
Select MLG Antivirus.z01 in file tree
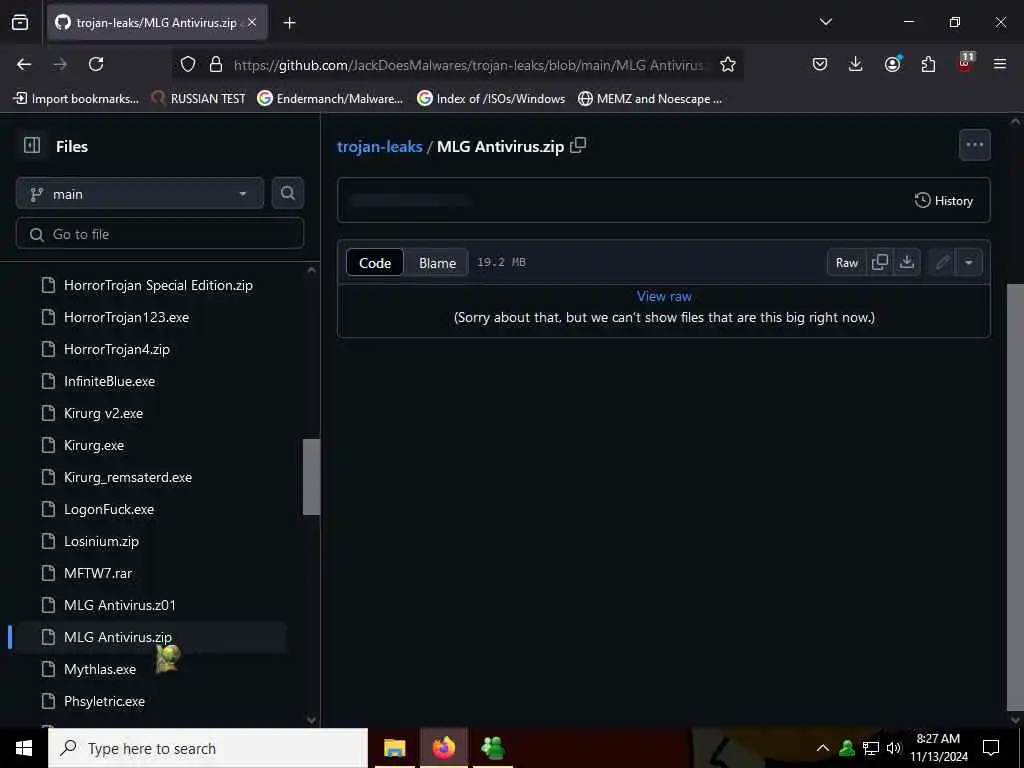click(x=120, y=605)
